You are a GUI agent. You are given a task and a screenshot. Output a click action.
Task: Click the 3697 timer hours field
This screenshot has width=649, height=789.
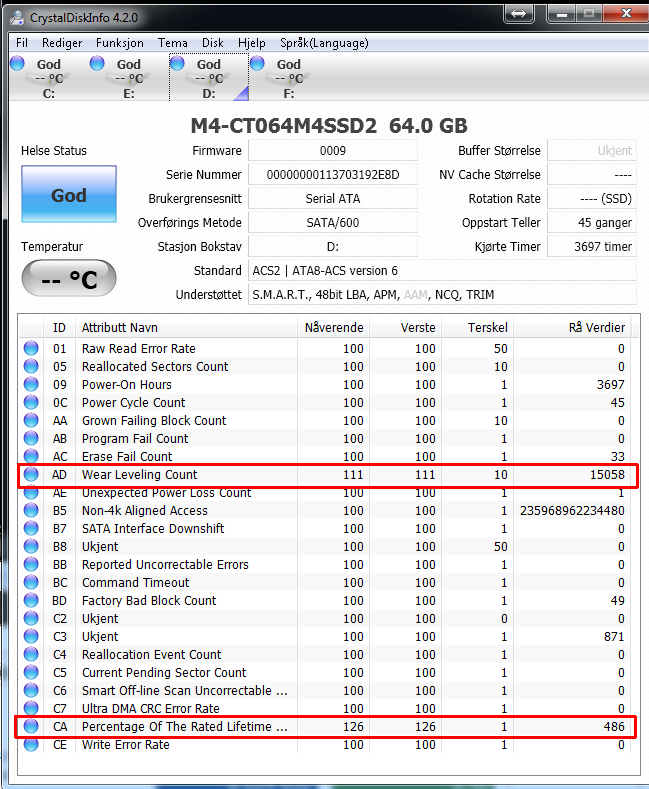592,247
